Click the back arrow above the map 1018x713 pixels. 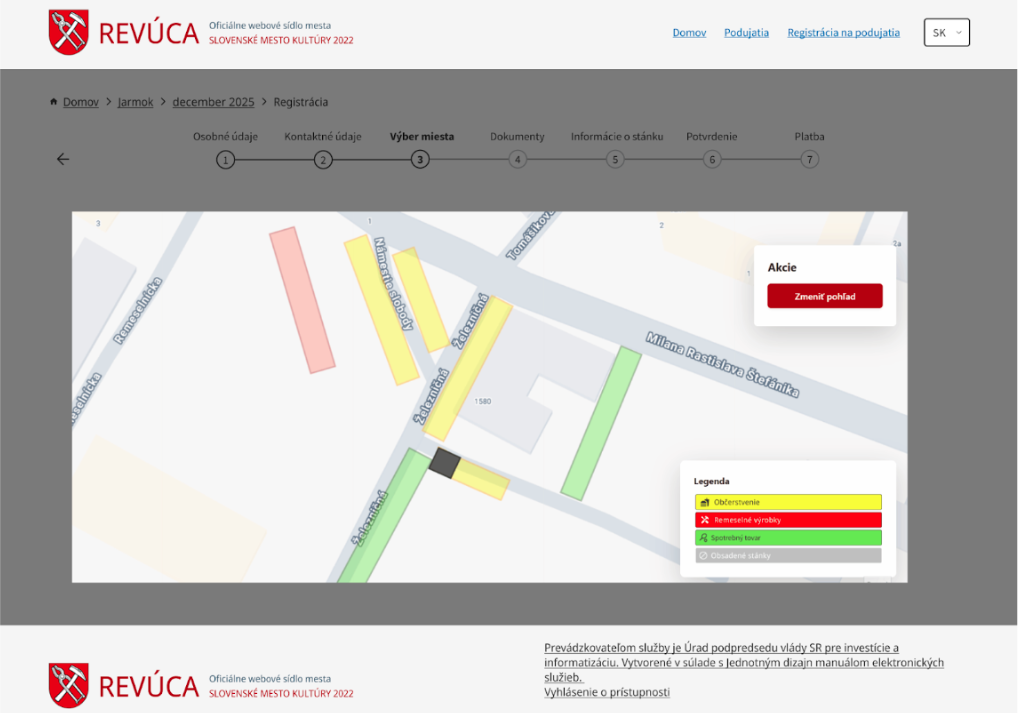click(62, 158)
